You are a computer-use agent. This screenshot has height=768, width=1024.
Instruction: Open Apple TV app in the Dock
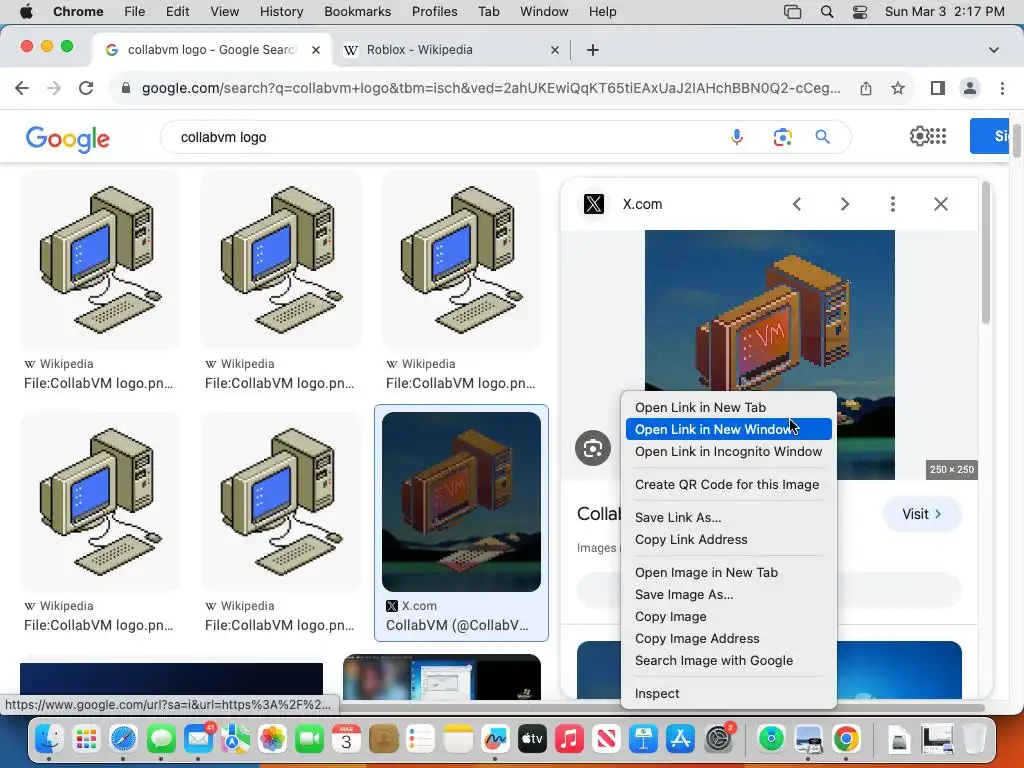click(x=532, y=739)
